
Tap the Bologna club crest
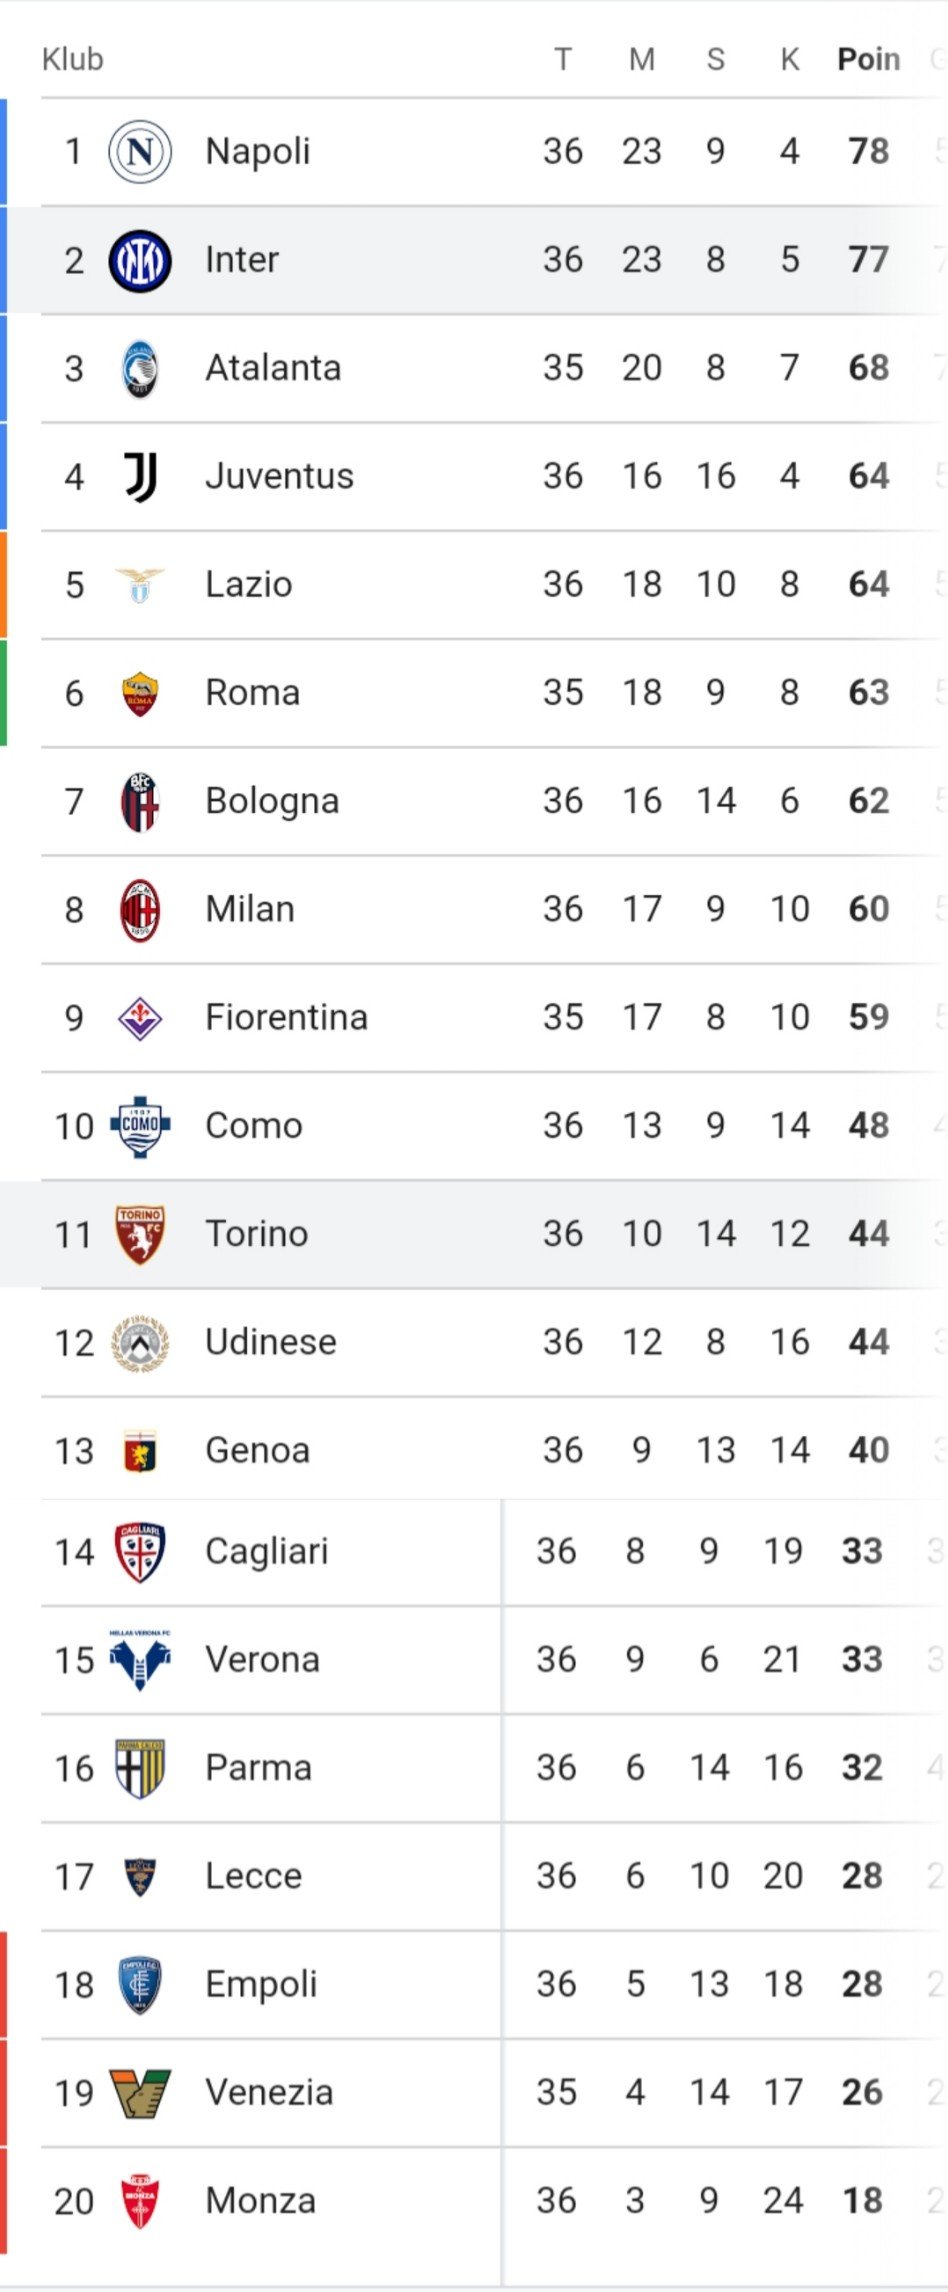(x=140, y=802)
